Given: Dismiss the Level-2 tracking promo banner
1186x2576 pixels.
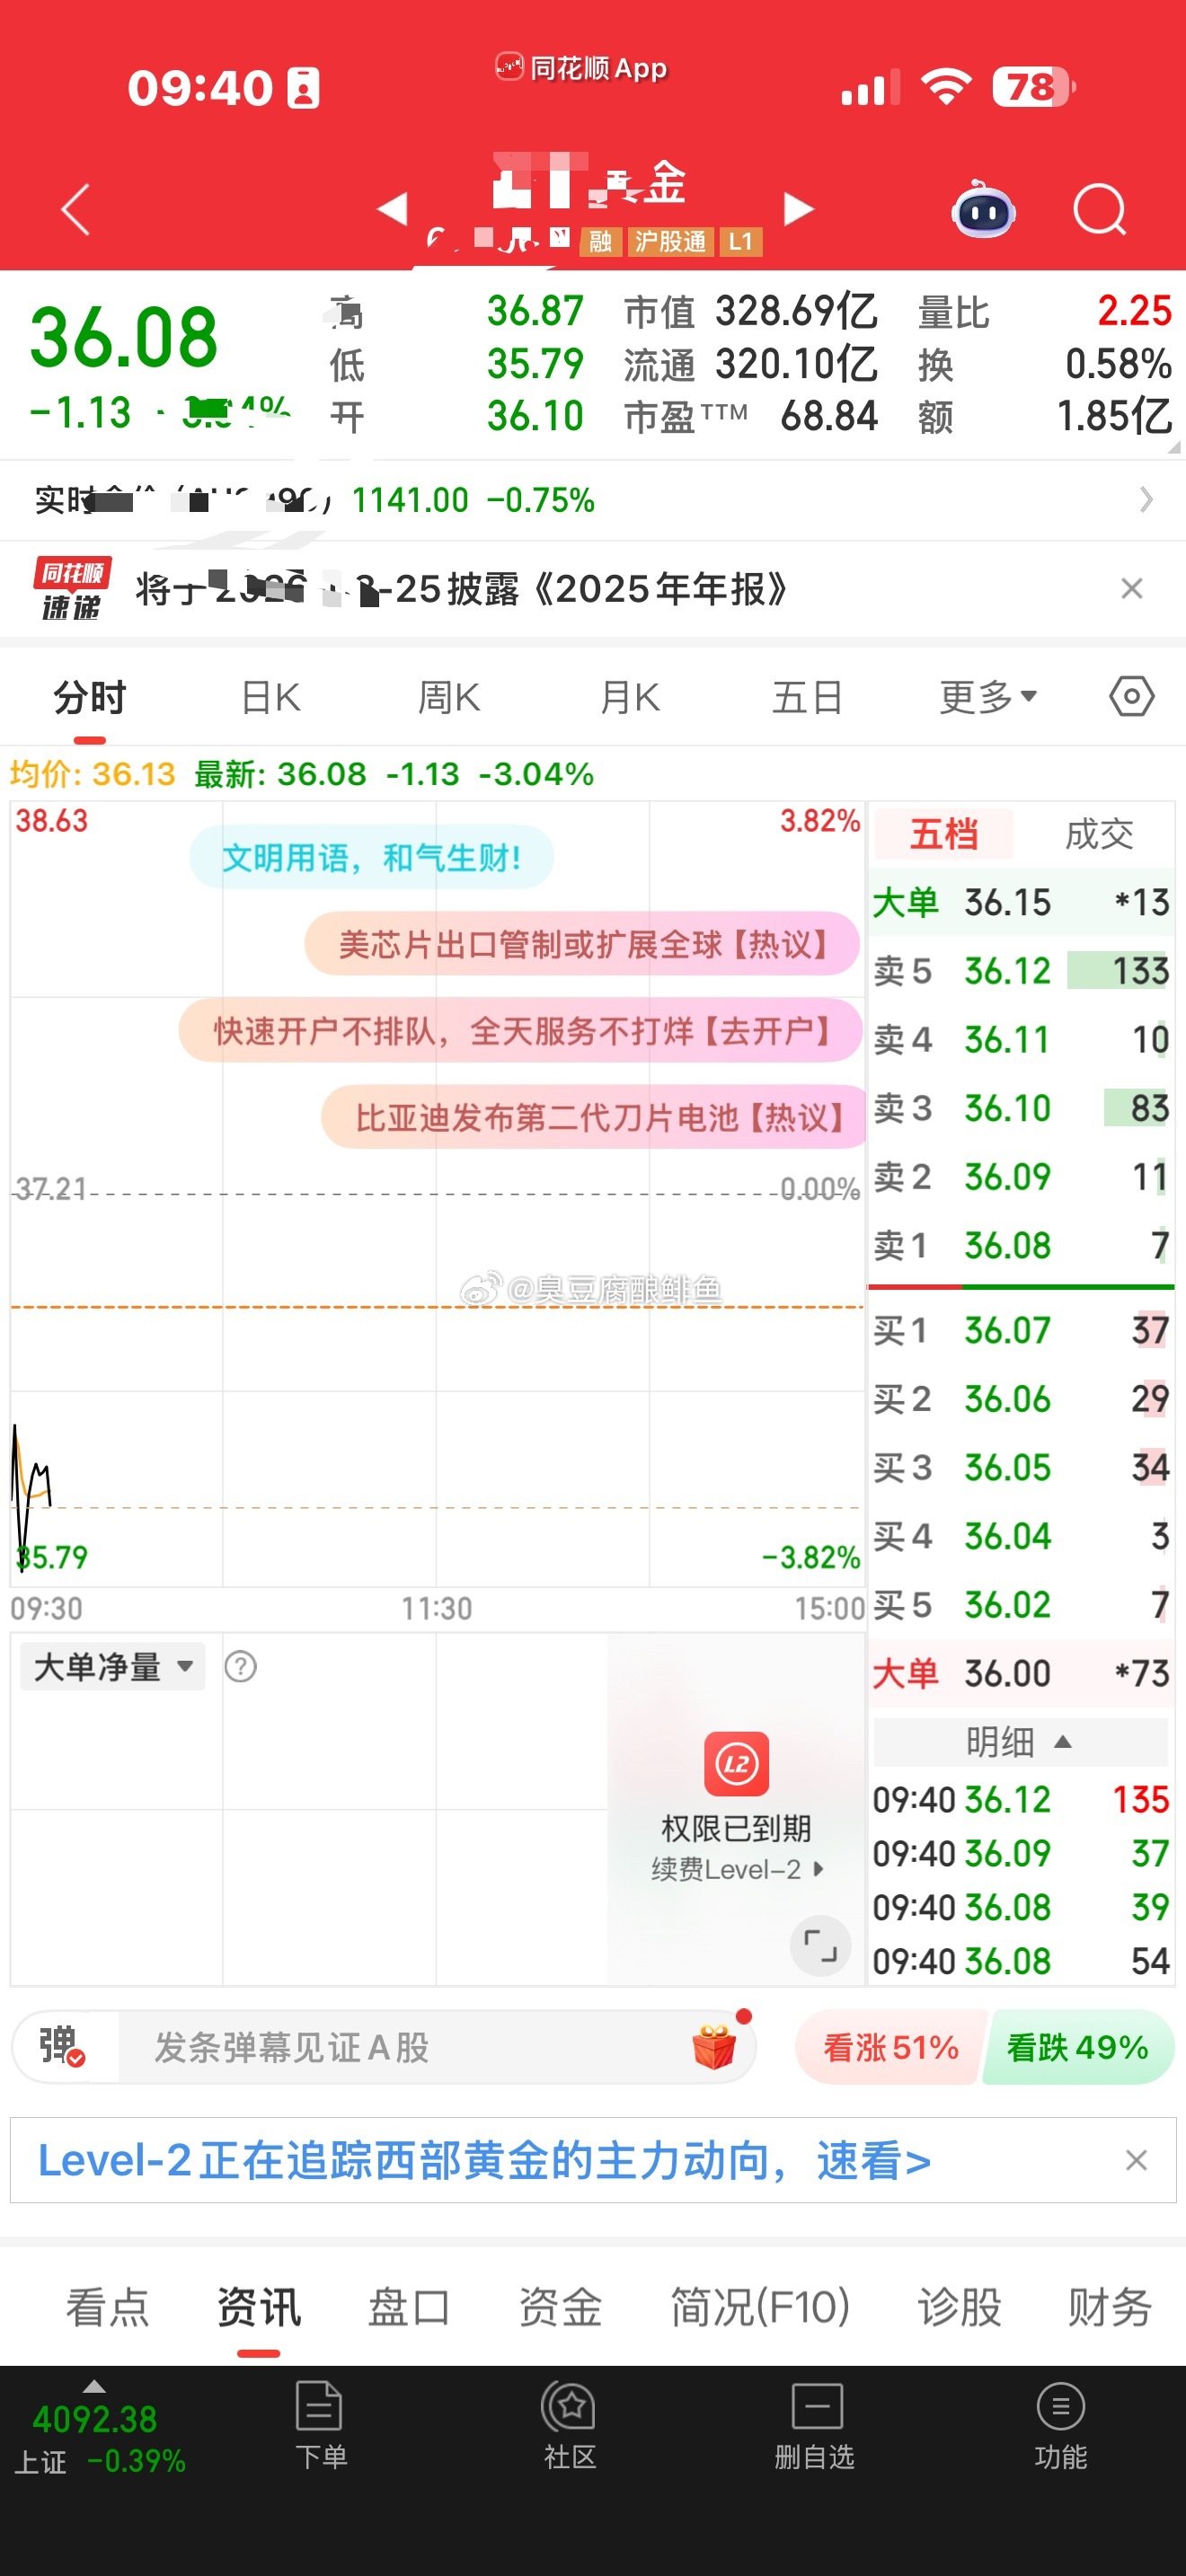Looking at the screenshot, I should click(1135, 2160).
